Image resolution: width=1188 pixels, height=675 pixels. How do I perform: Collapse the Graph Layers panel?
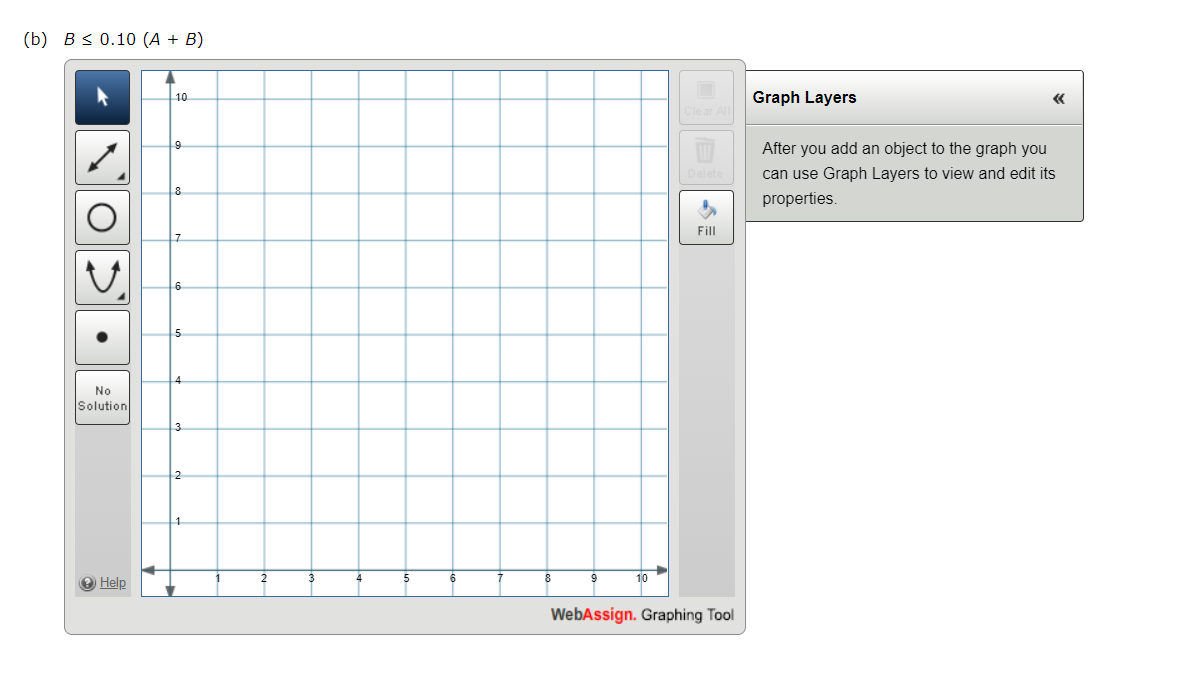pos(1058,97)
